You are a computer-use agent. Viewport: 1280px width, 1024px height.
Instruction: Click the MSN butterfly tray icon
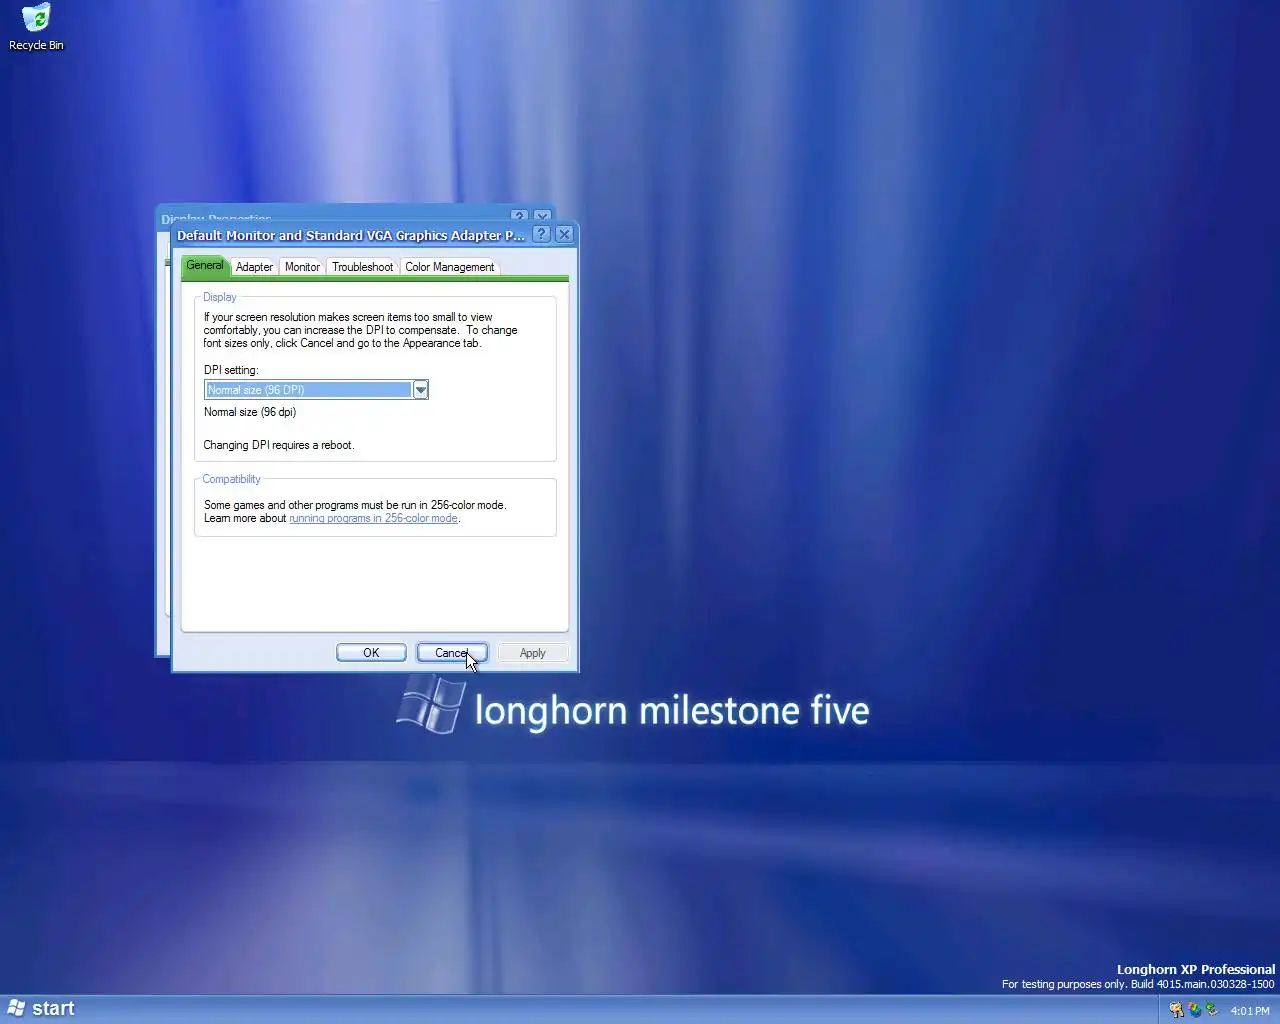click(1194, 1010)
